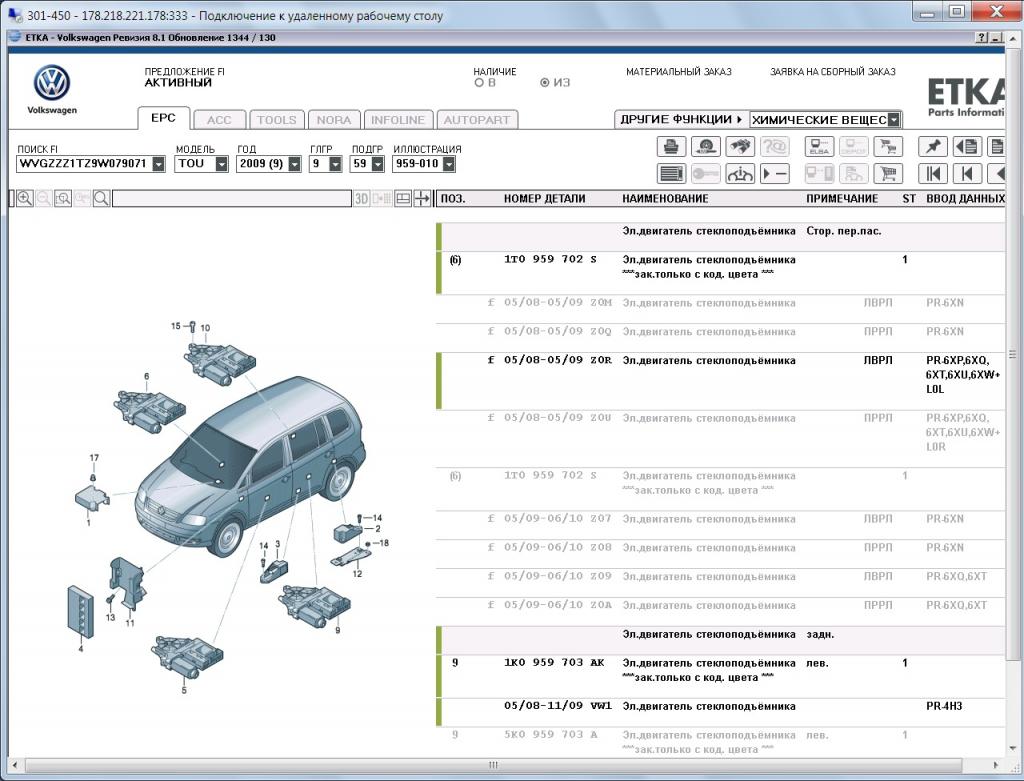Click the ELBA monitor icon
The width and height of the screenshot is (1024, 781).
pyautogui.click(x=819, y=146)
